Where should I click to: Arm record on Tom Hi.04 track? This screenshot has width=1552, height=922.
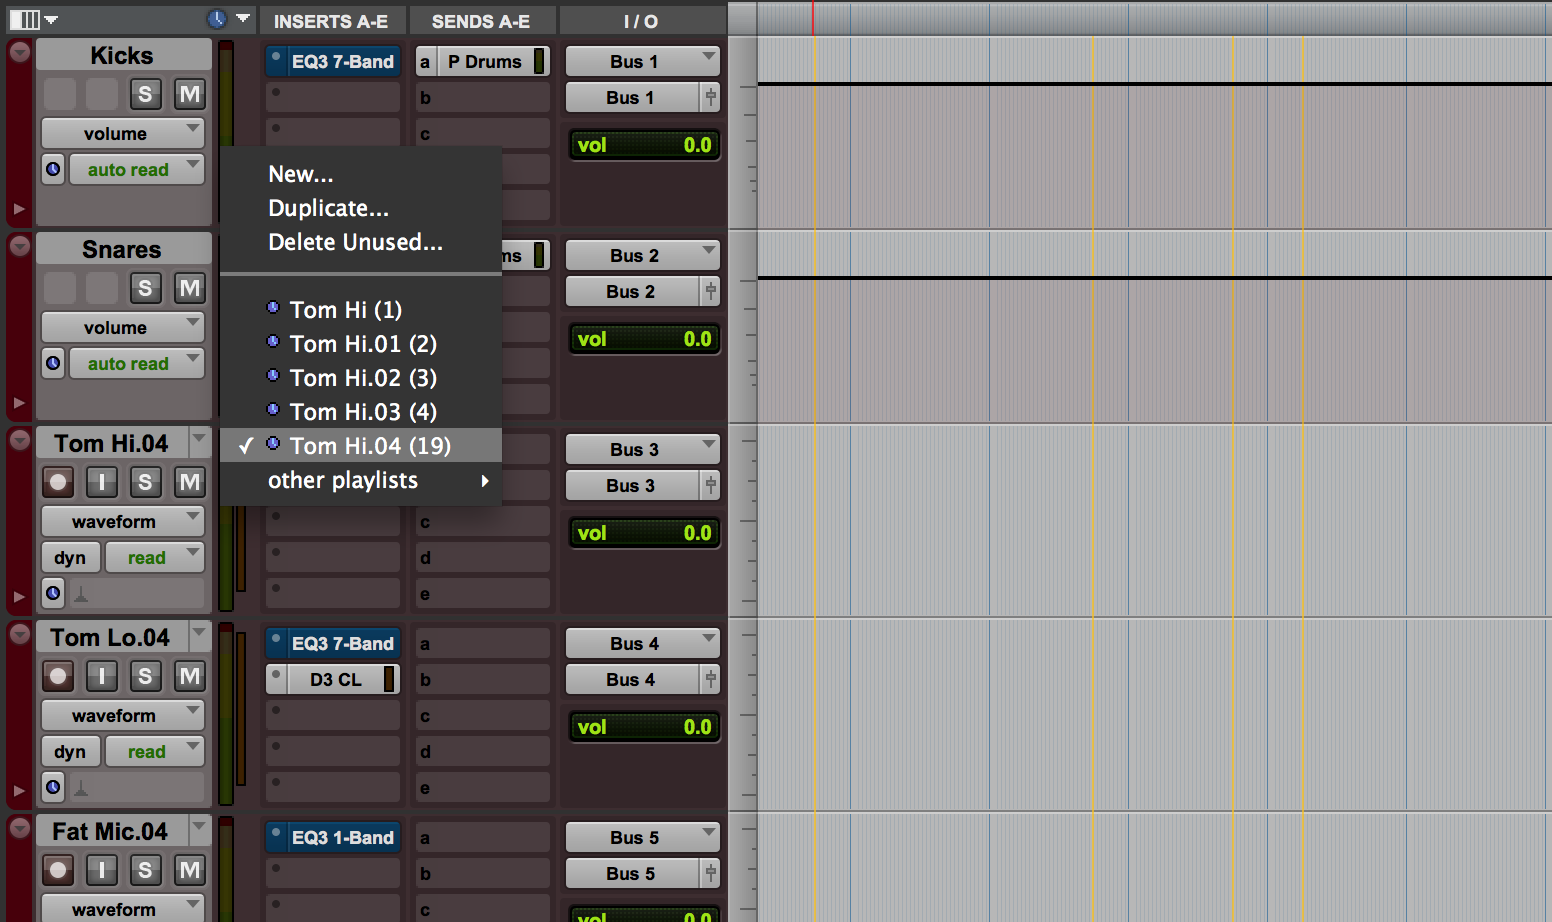(58, 482)
